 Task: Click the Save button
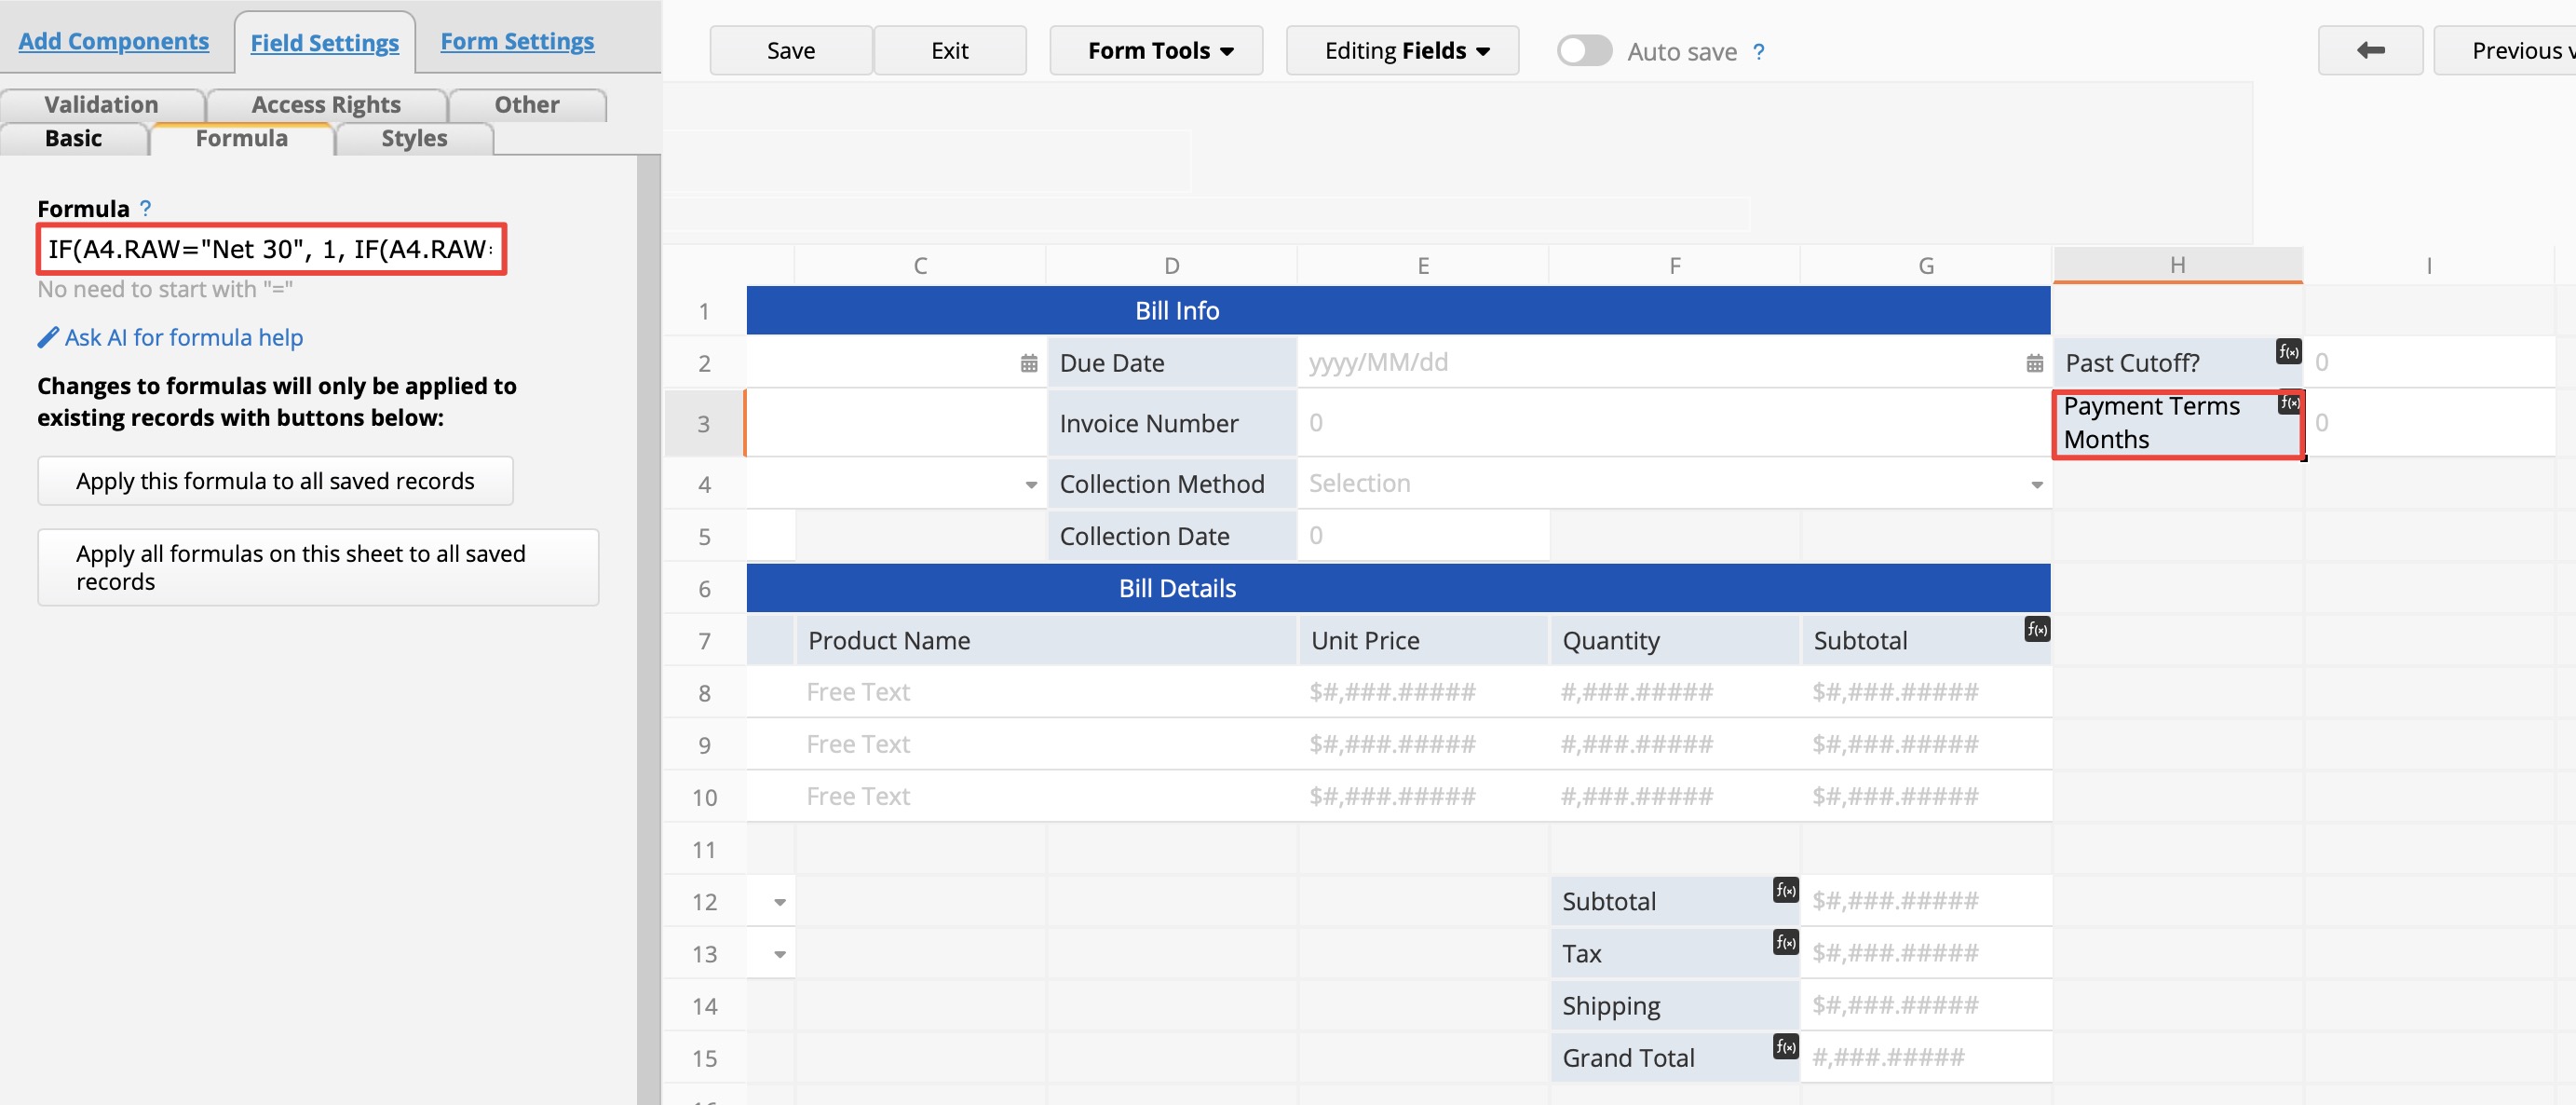pyautogui.click(x=790, y=51)
